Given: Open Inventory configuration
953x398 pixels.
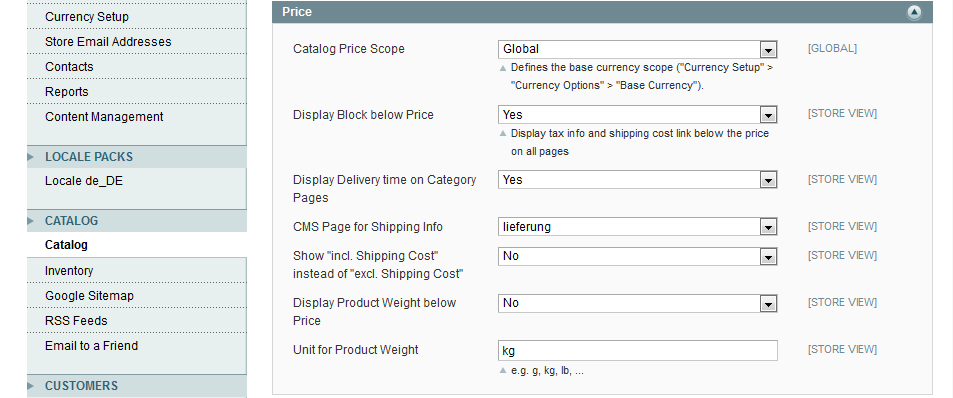Looking at the screenshot, I should point(69,271).
